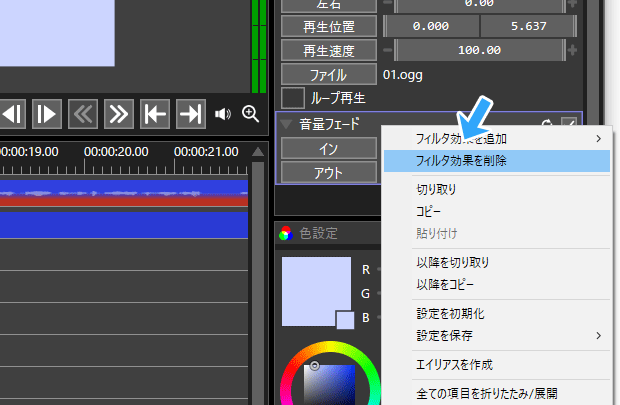This screenshot has width=620, height=405.
Task: Click the 再生位置 button
Action: point(329,26)
